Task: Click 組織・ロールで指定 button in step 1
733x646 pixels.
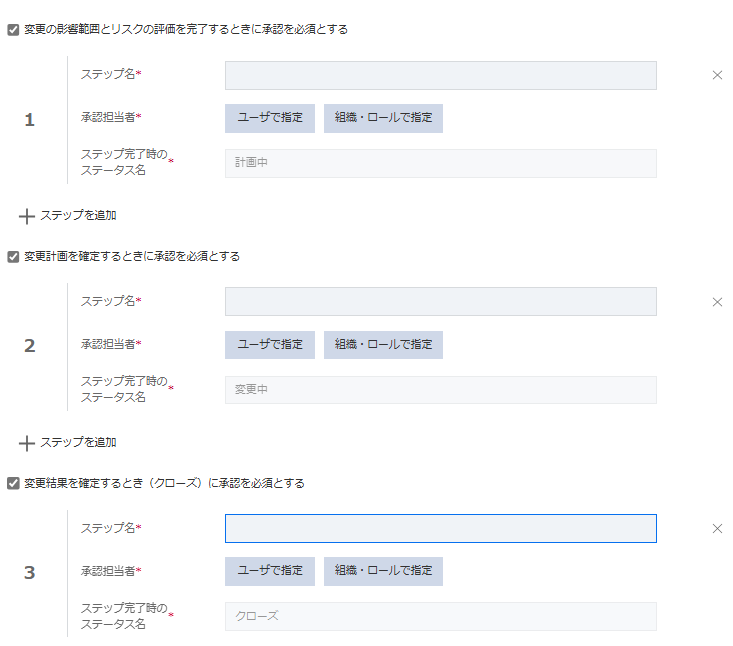Action: point(383,118)
